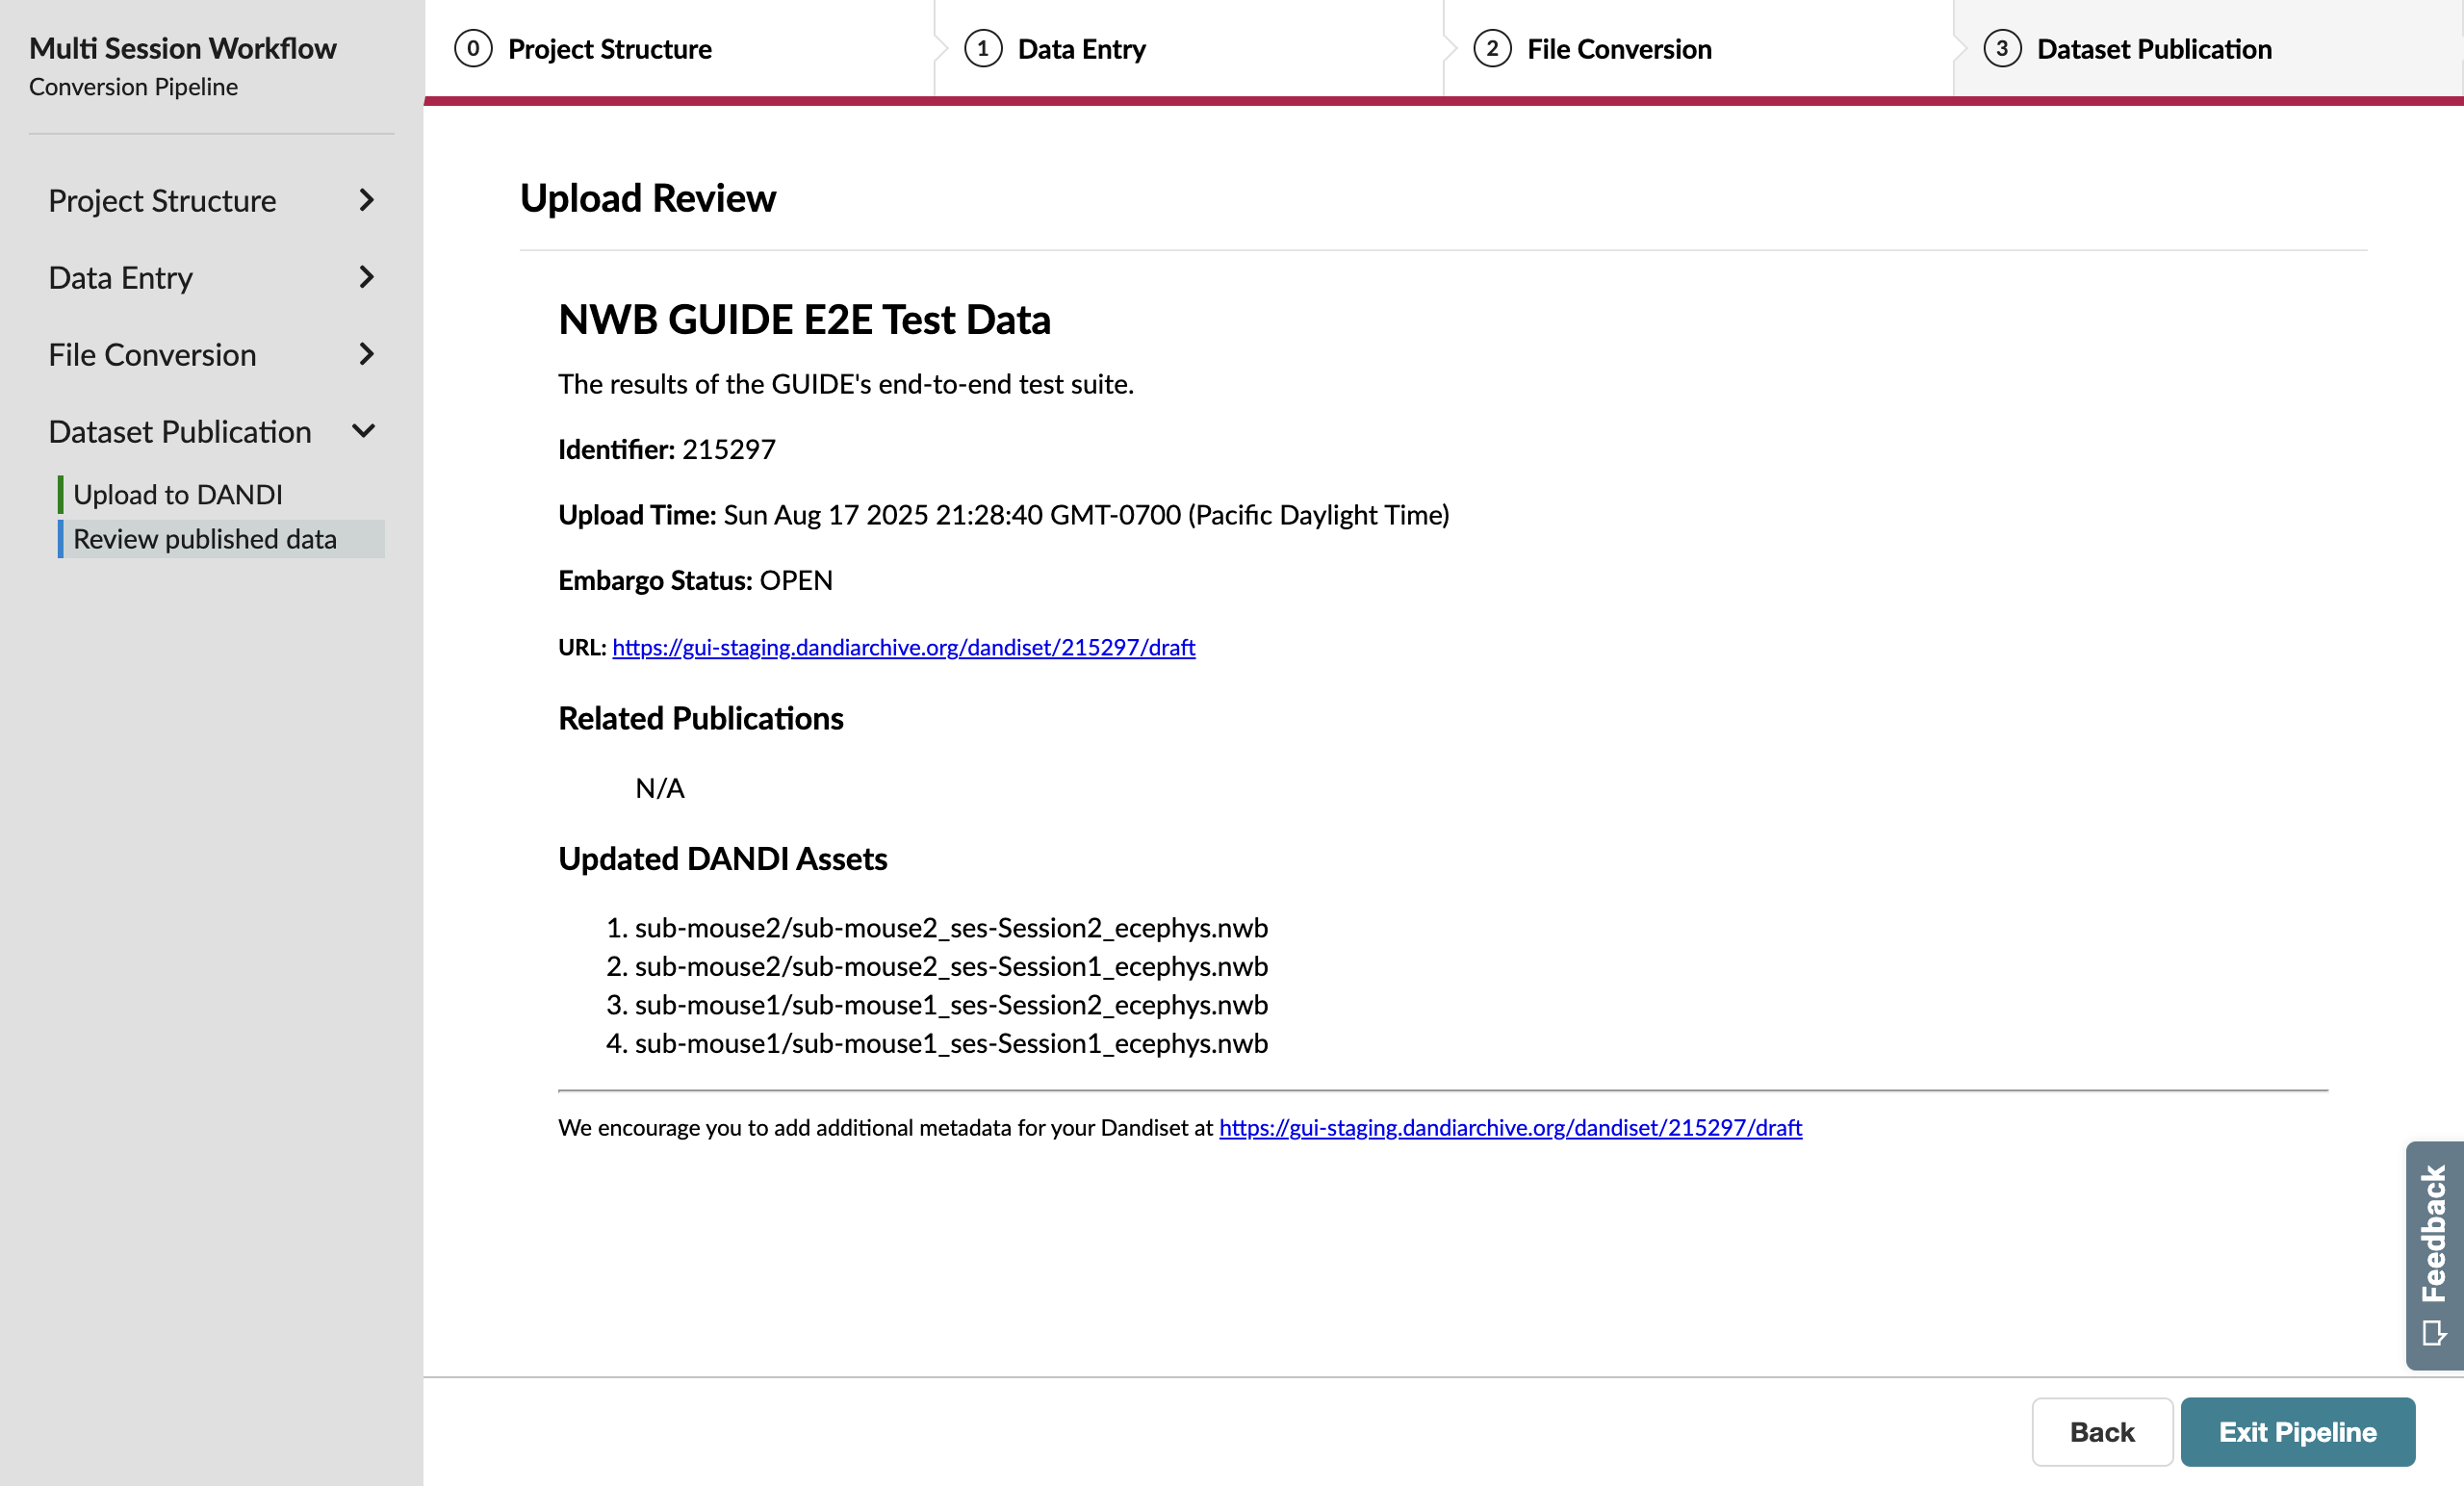Viewport: 2464px width, 1486px height.
Task: Click step number 2 circle icon
Action: pos(1492,48)
